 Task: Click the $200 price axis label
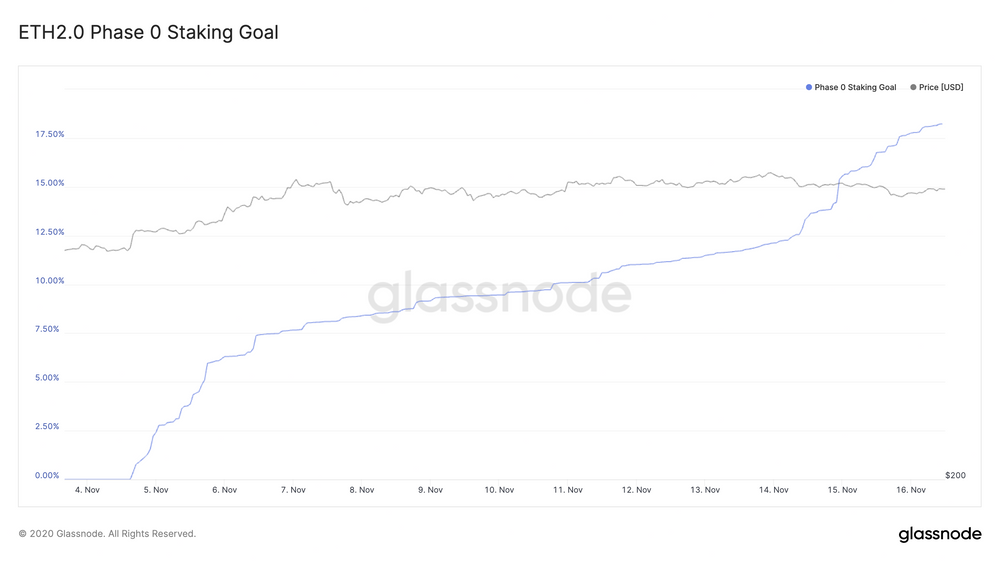(x=955, y=476)
